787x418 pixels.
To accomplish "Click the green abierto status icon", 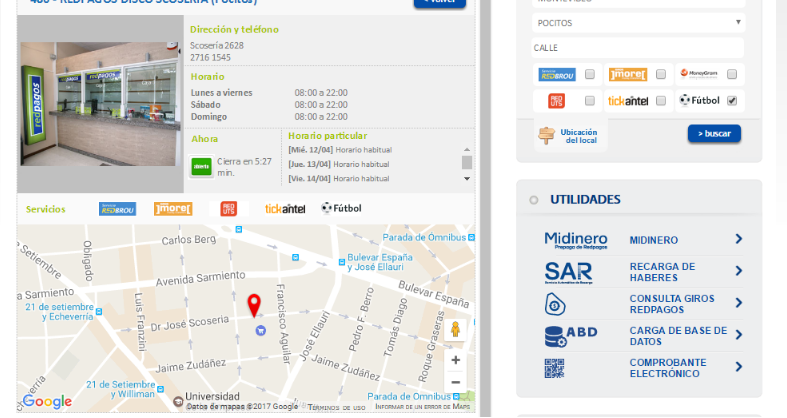I will point(201,167).
